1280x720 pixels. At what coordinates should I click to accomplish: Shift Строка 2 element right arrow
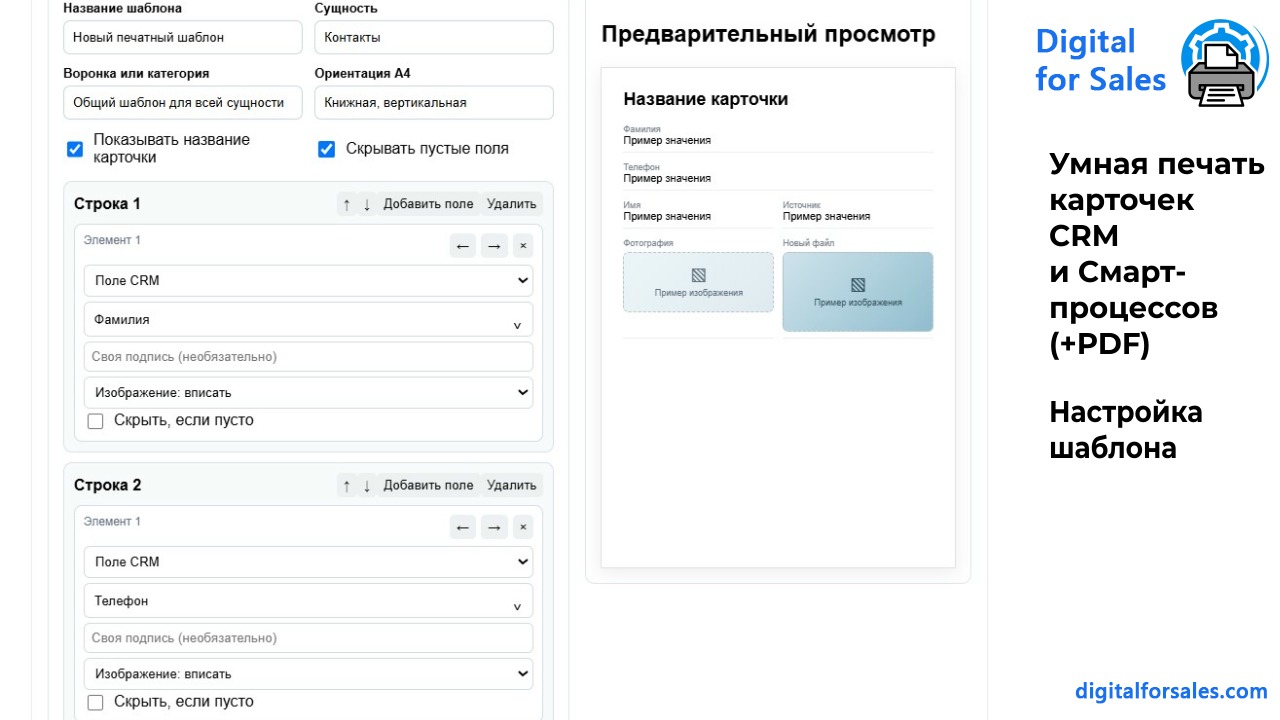coord(494,526)
